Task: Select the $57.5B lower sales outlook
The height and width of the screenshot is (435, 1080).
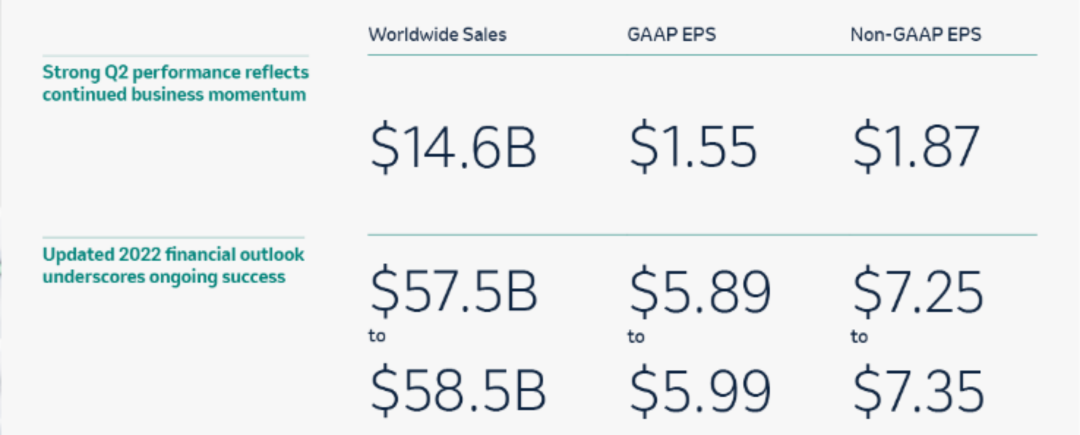Action: [x=455, y=292]
